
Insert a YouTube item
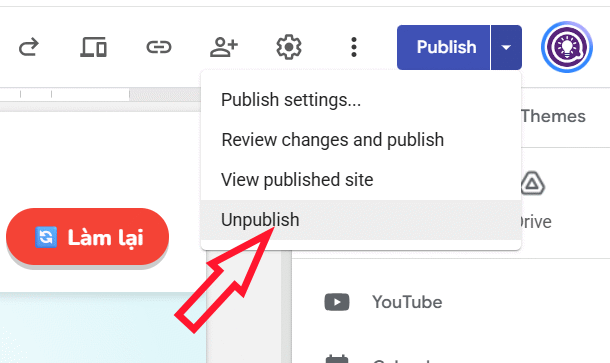(x=407, y=302)
